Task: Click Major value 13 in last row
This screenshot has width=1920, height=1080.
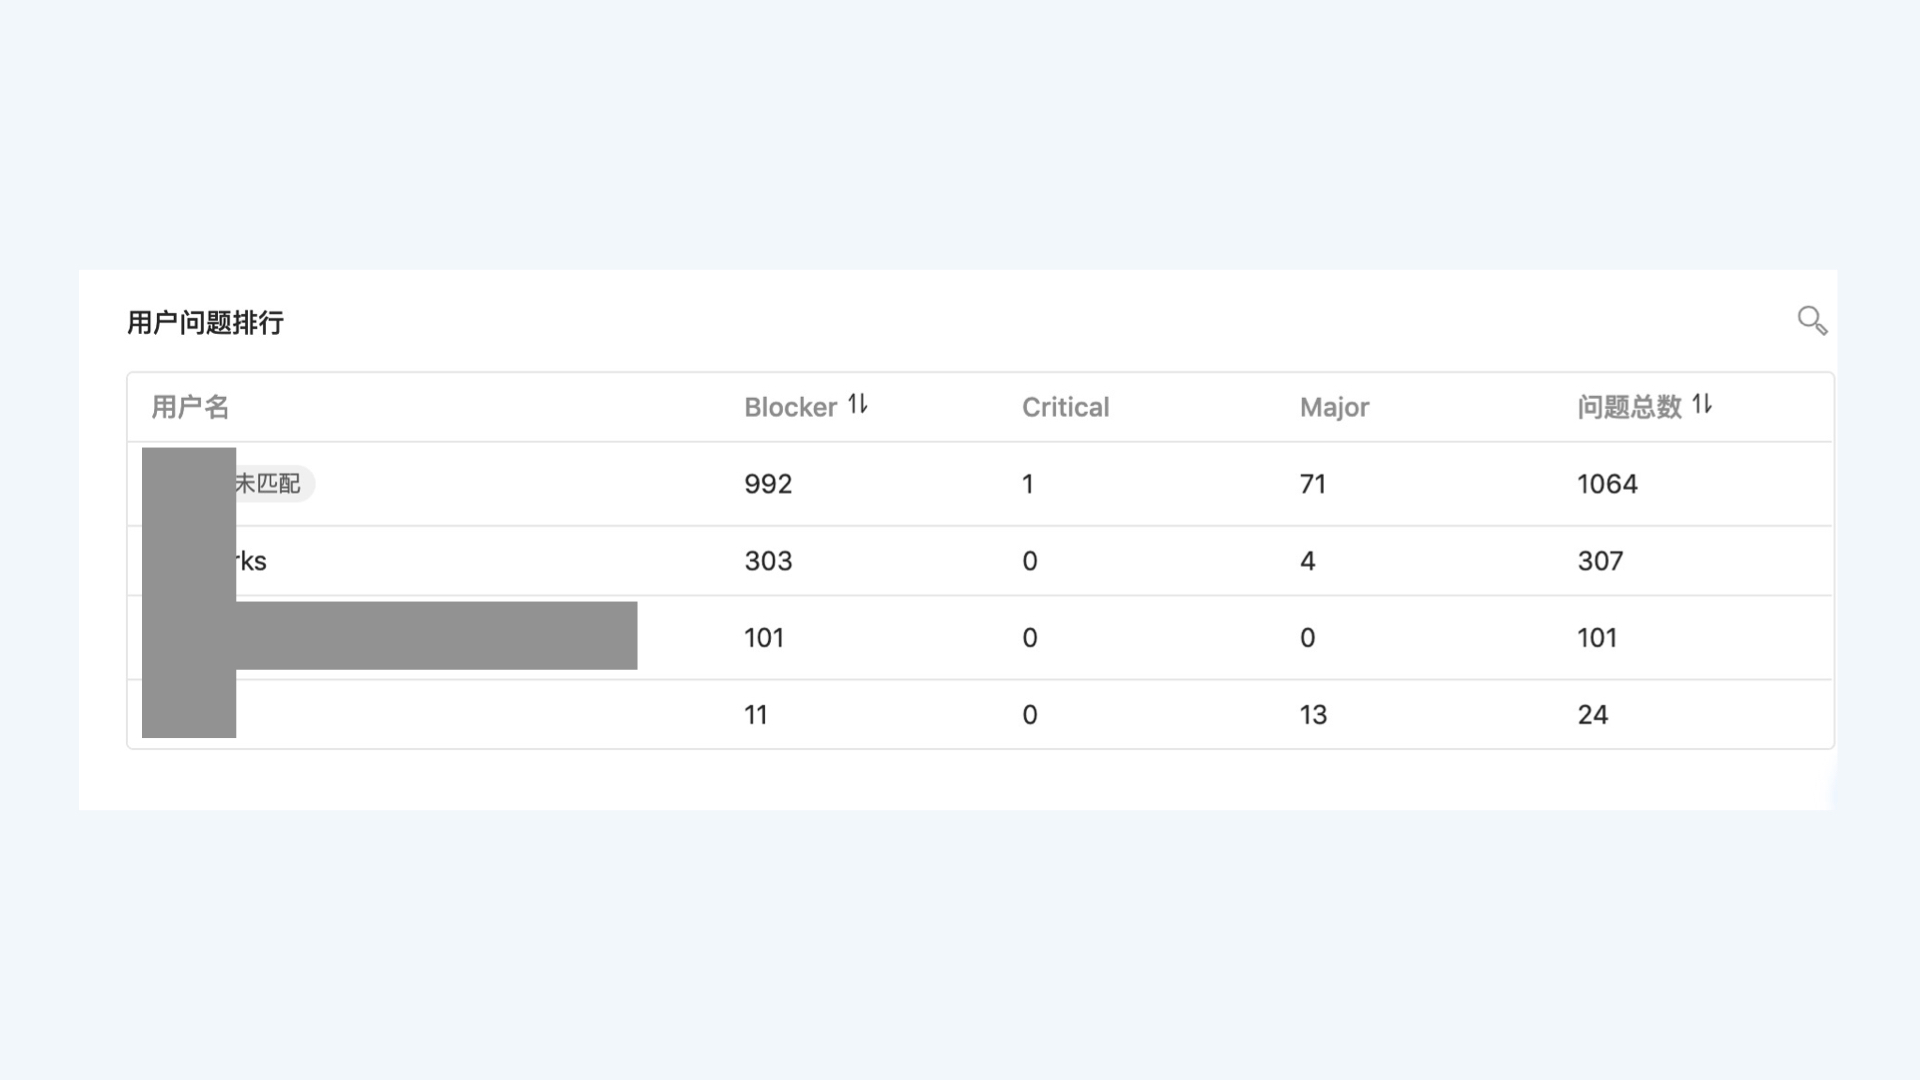Action: [1313, 715]
